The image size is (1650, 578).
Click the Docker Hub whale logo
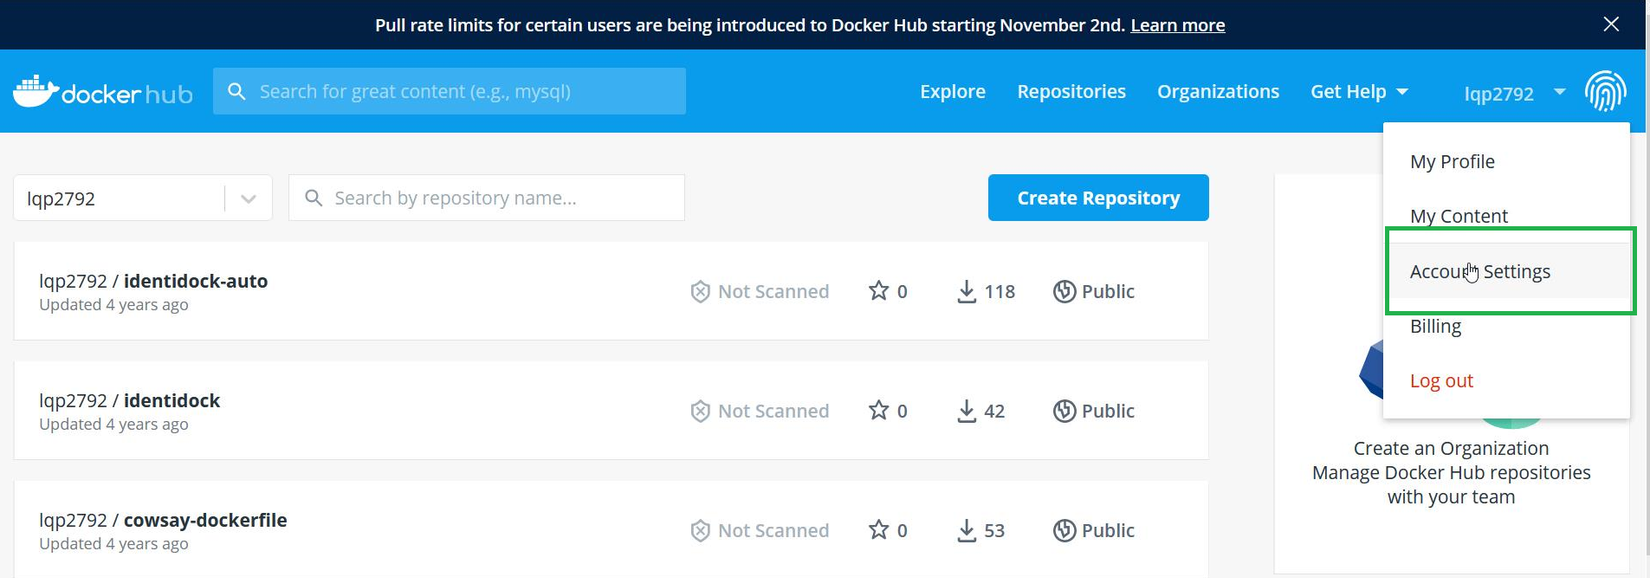point(36,91)
